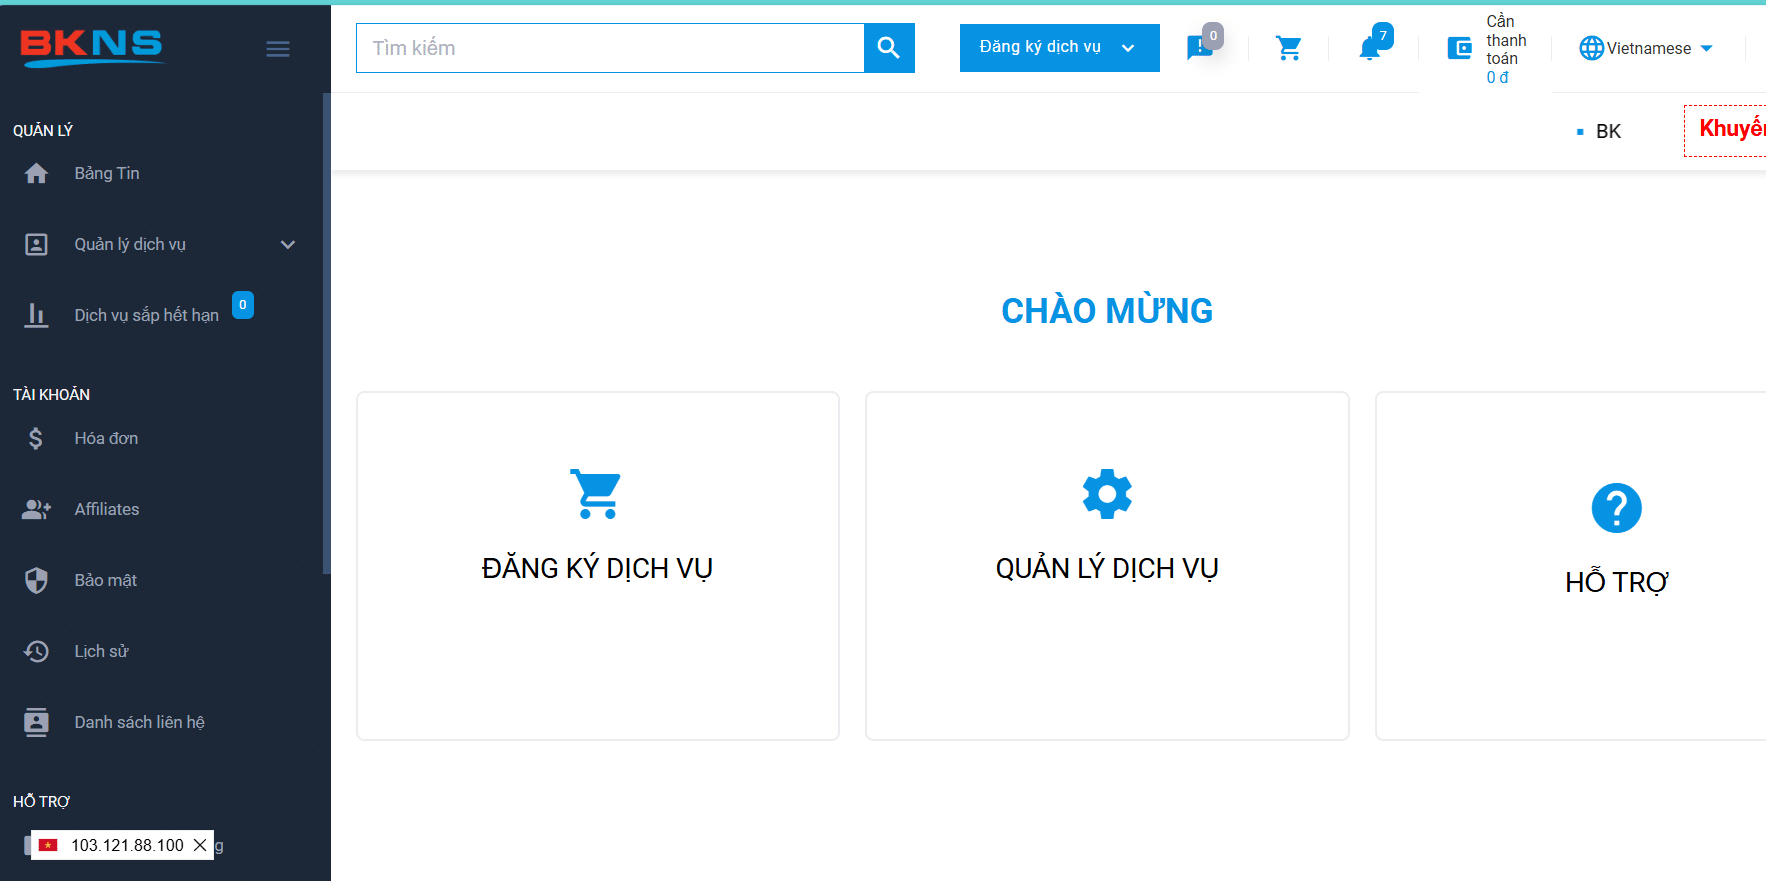Open Hóa đơn in the sidebar
This screenshot has width=1766, height=881.
(106, 439)
